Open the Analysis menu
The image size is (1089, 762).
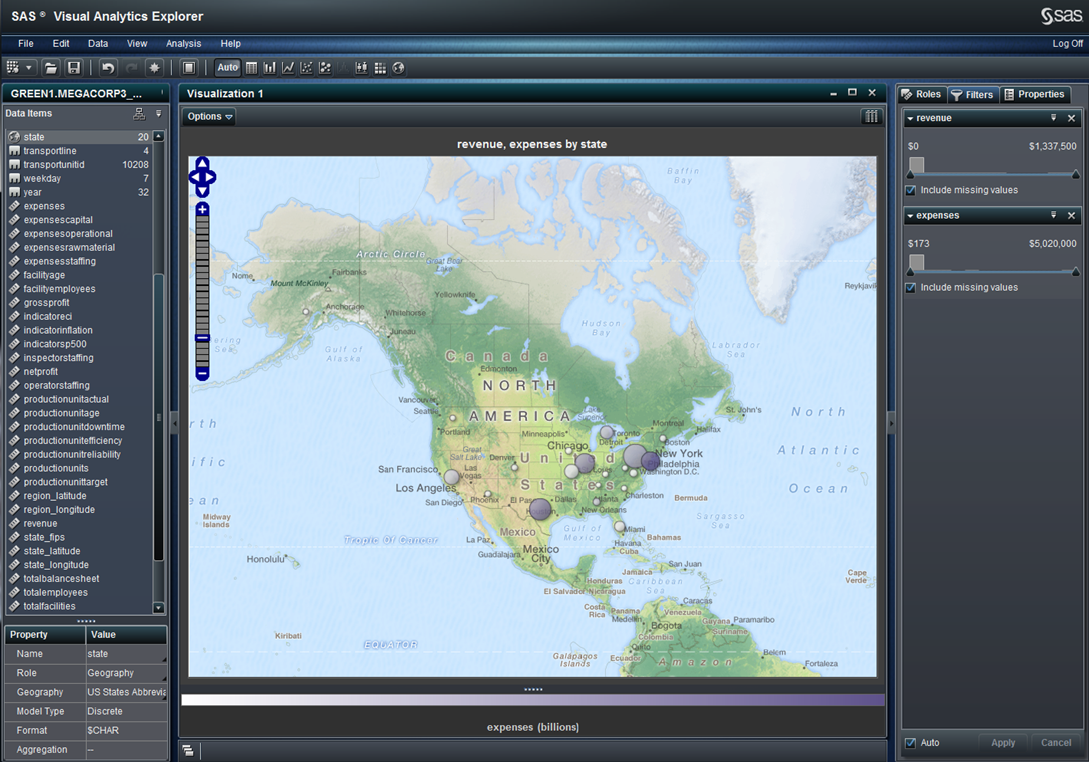[x=183, y=44]
